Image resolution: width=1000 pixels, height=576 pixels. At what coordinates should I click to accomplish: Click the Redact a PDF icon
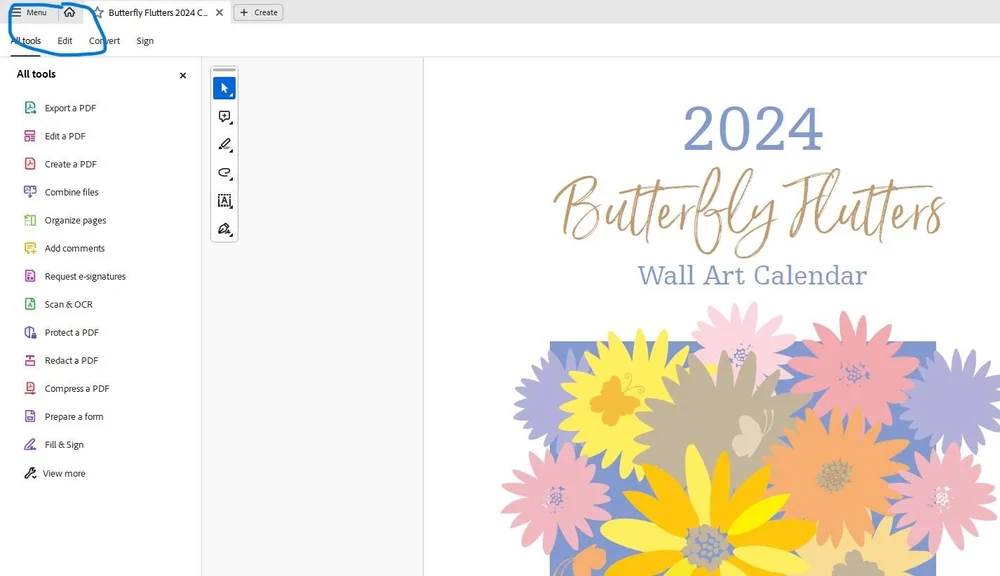(30, 360)
